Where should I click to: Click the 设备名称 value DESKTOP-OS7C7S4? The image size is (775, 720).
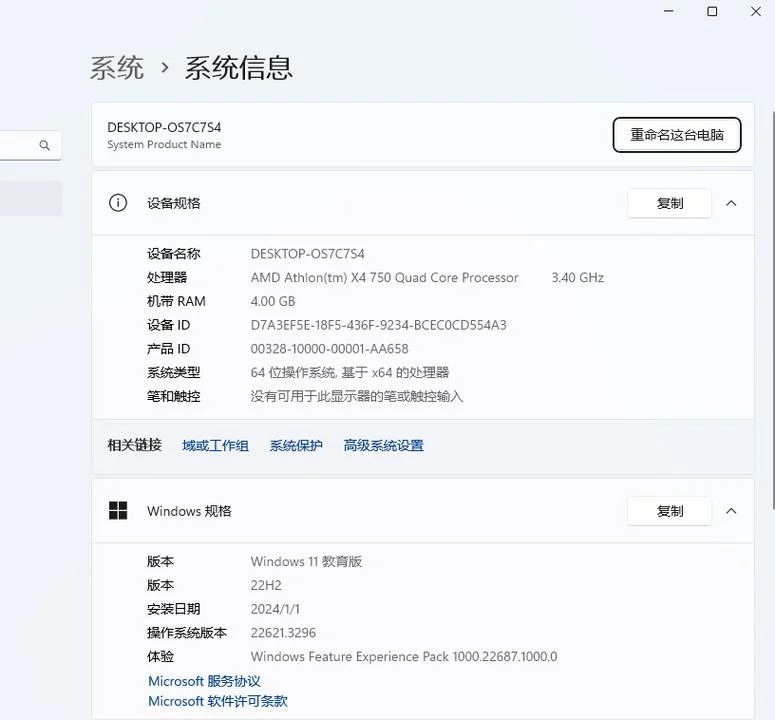[x=307, y=254]
